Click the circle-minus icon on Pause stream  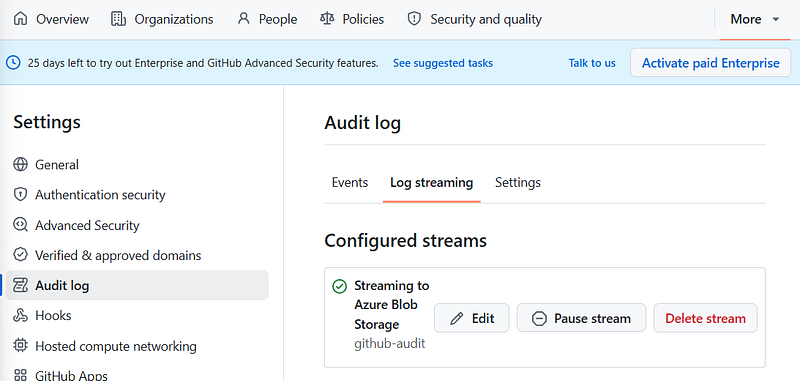pos(539,319)
